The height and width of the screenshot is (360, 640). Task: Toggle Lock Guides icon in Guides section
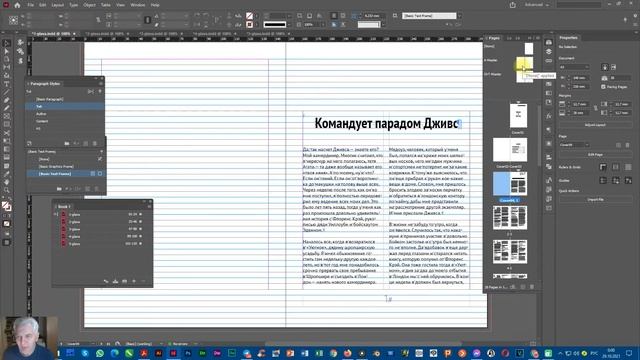coord(616,180)
